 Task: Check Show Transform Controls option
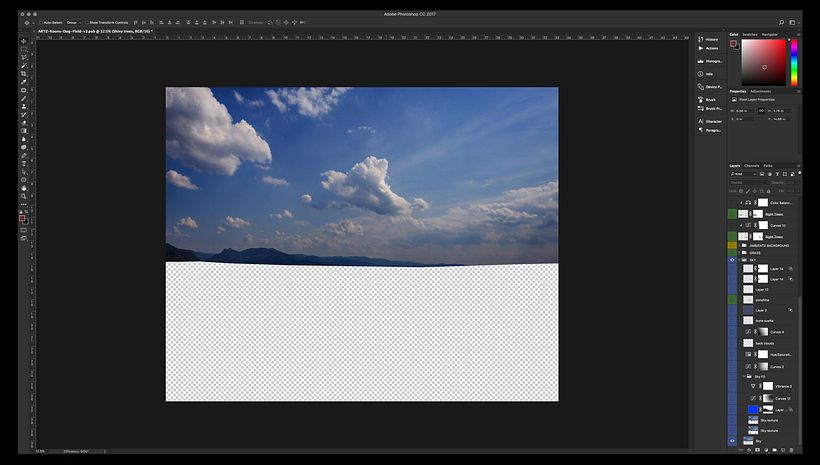86,21
